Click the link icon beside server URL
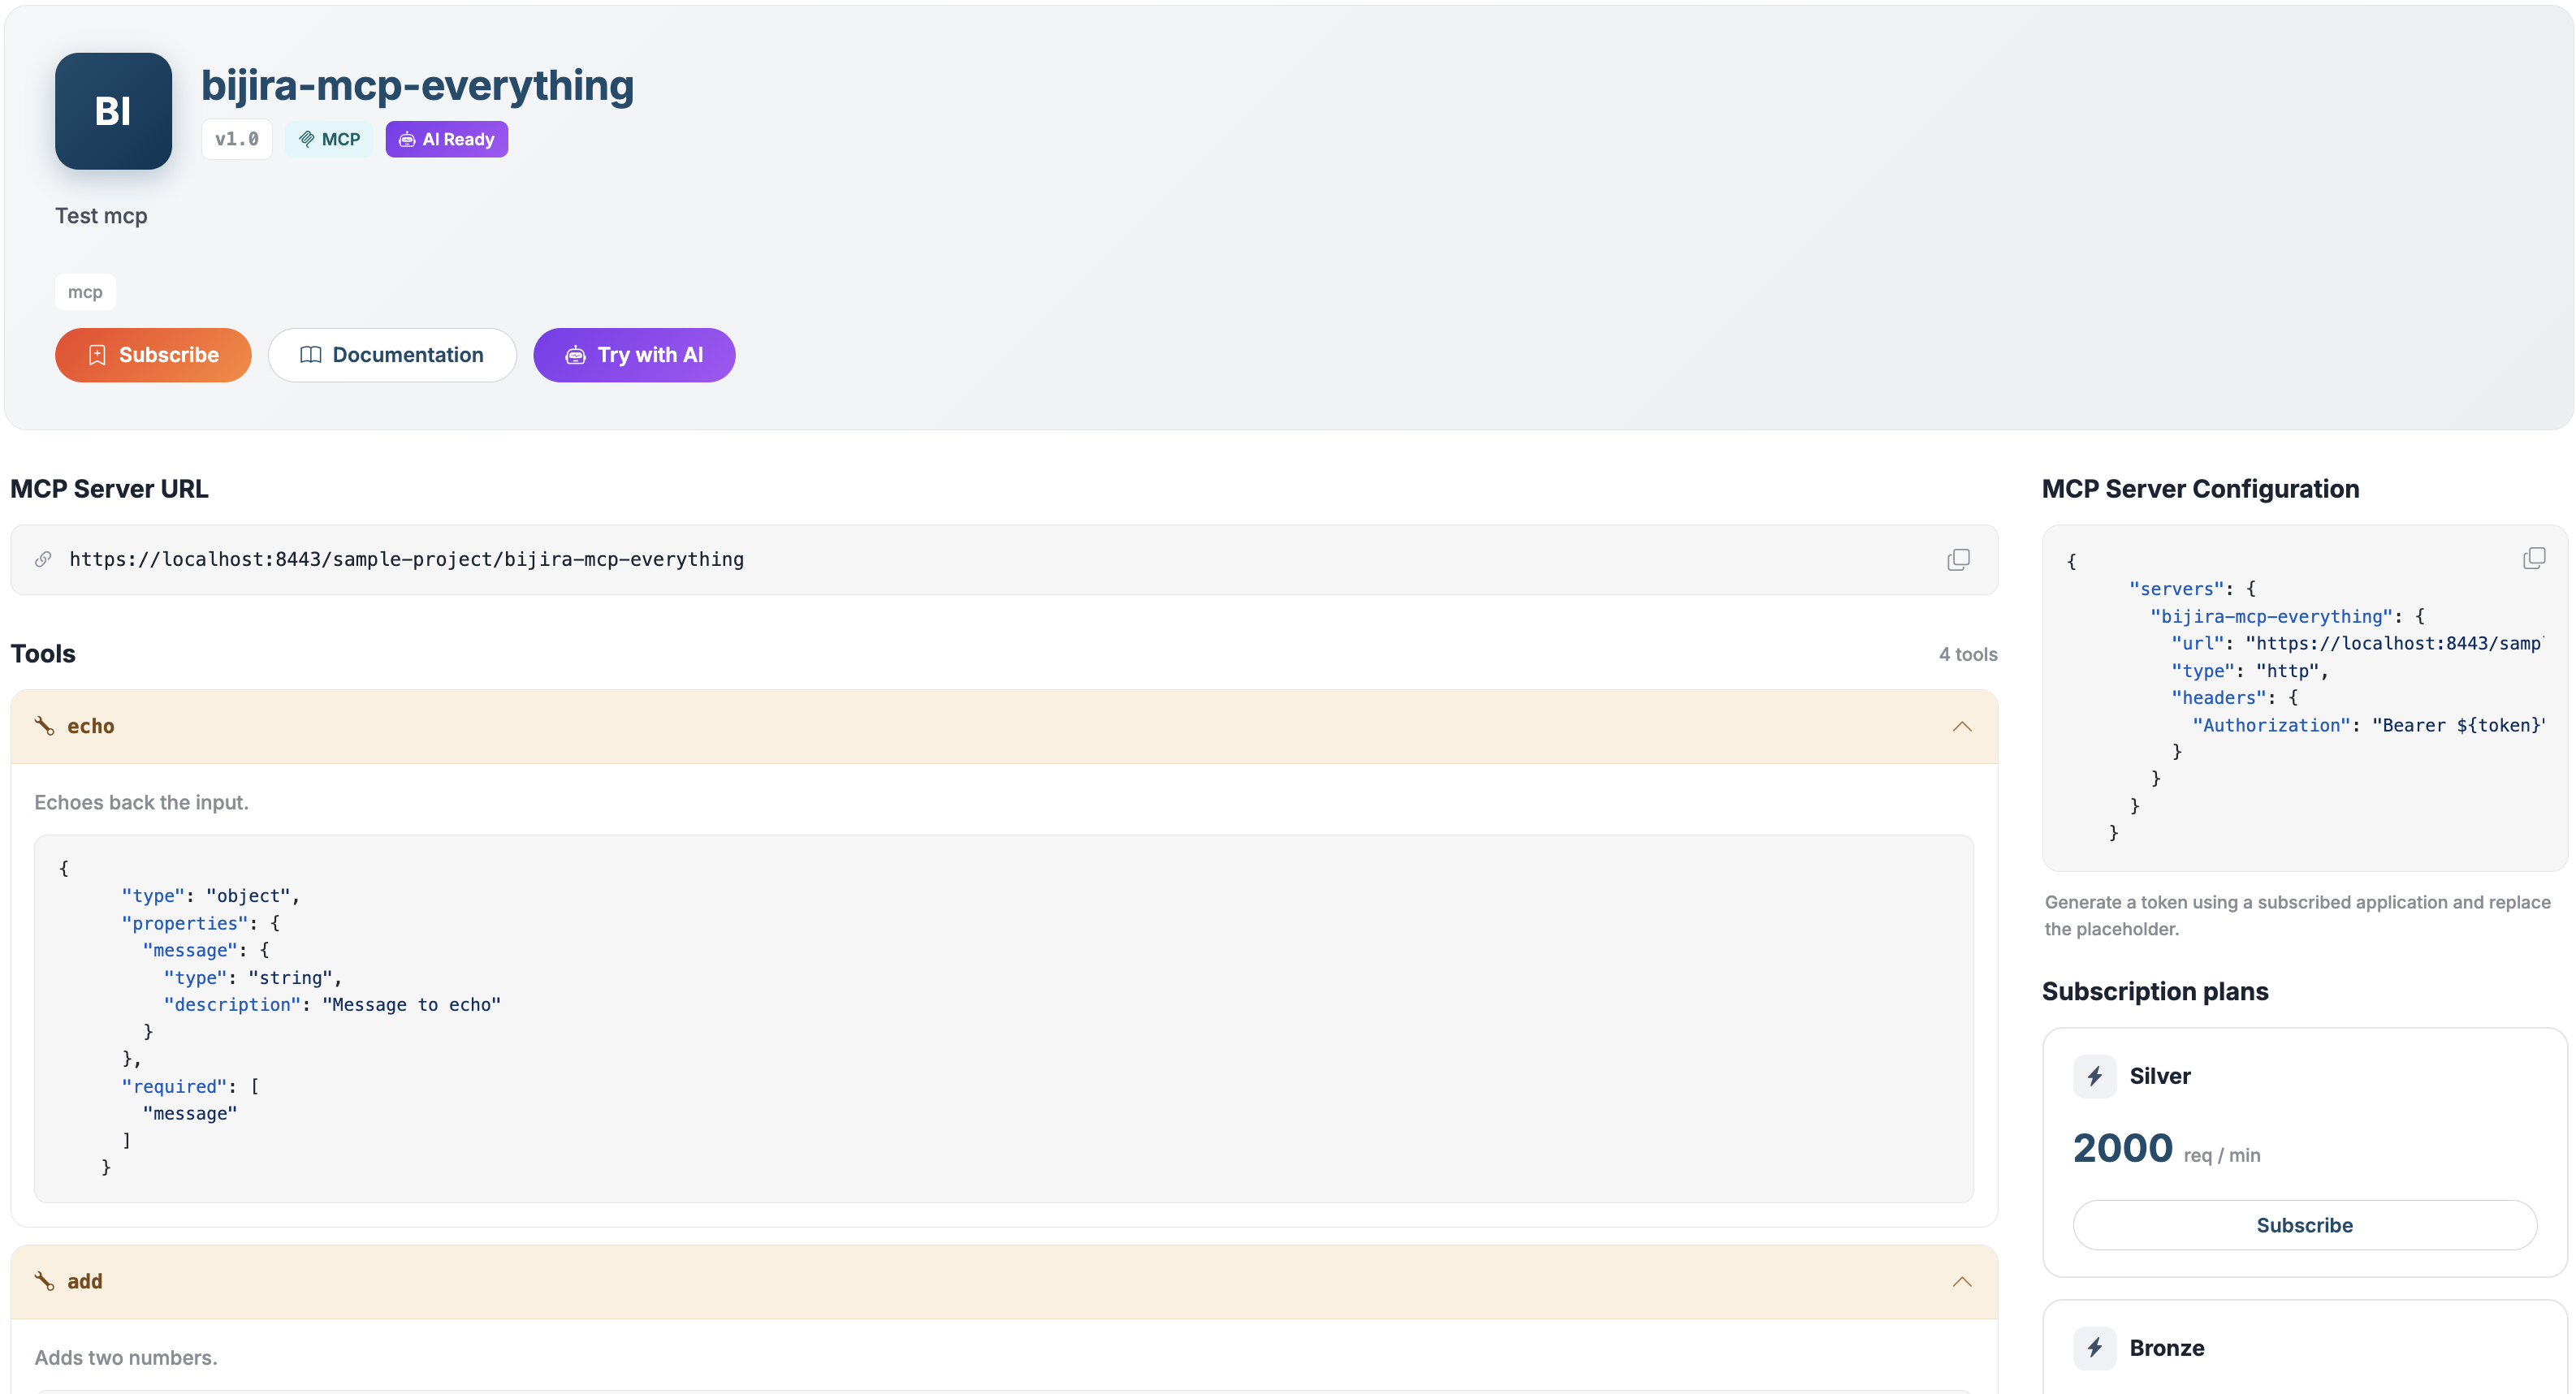Viewport: 2576px width, 1394px height. (43, 559)
